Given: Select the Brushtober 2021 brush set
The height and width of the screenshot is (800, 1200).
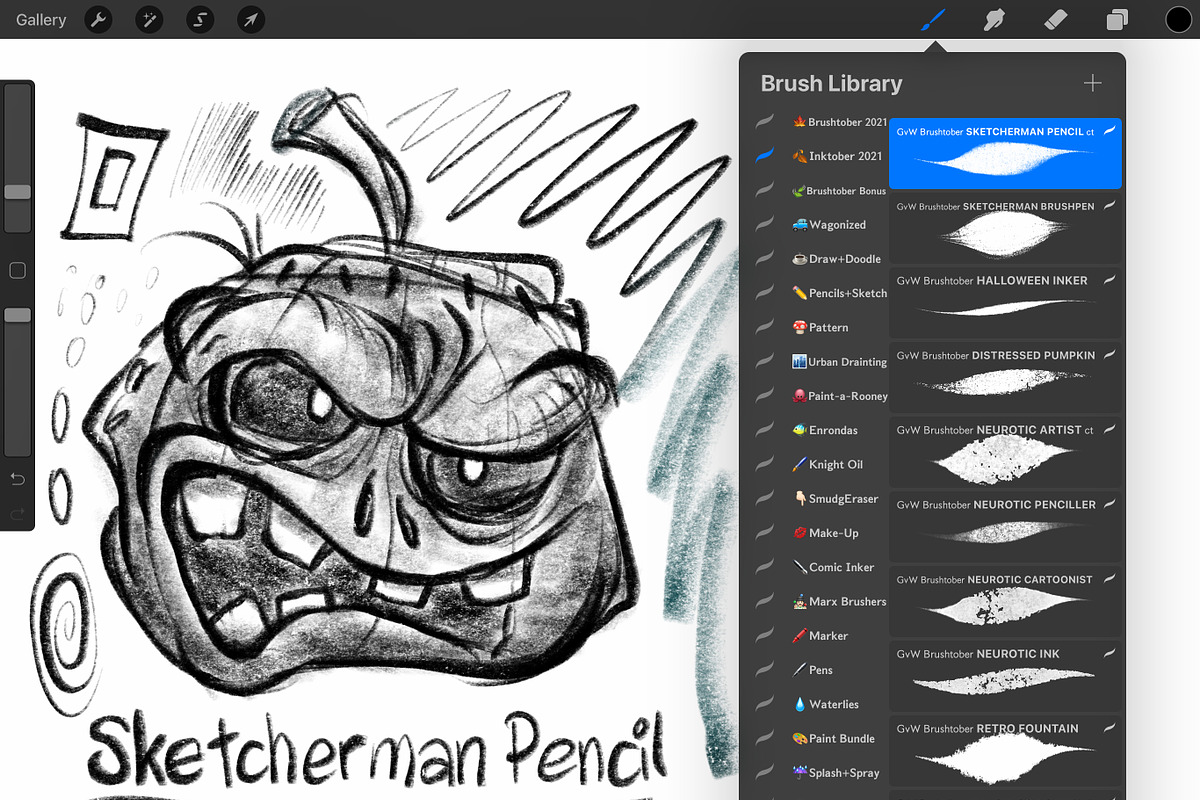Looking at the screenshot, I should 839,122.
